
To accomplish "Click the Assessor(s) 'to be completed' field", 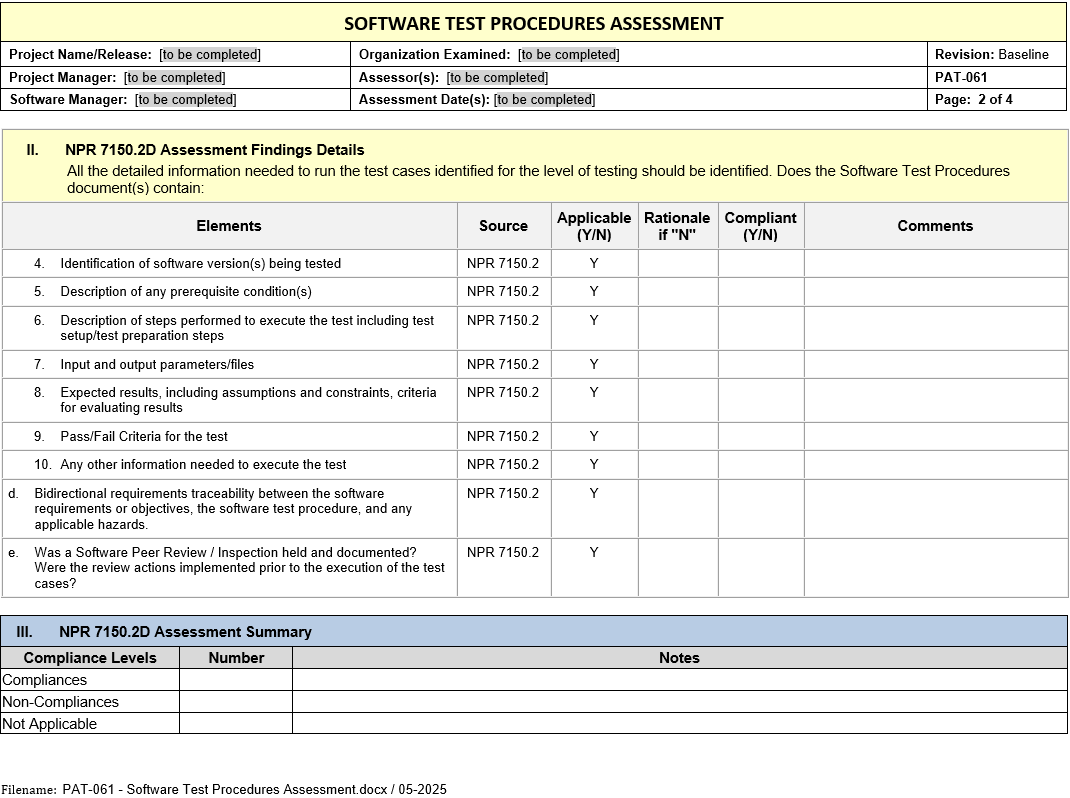I will click(x=497, y=77).
